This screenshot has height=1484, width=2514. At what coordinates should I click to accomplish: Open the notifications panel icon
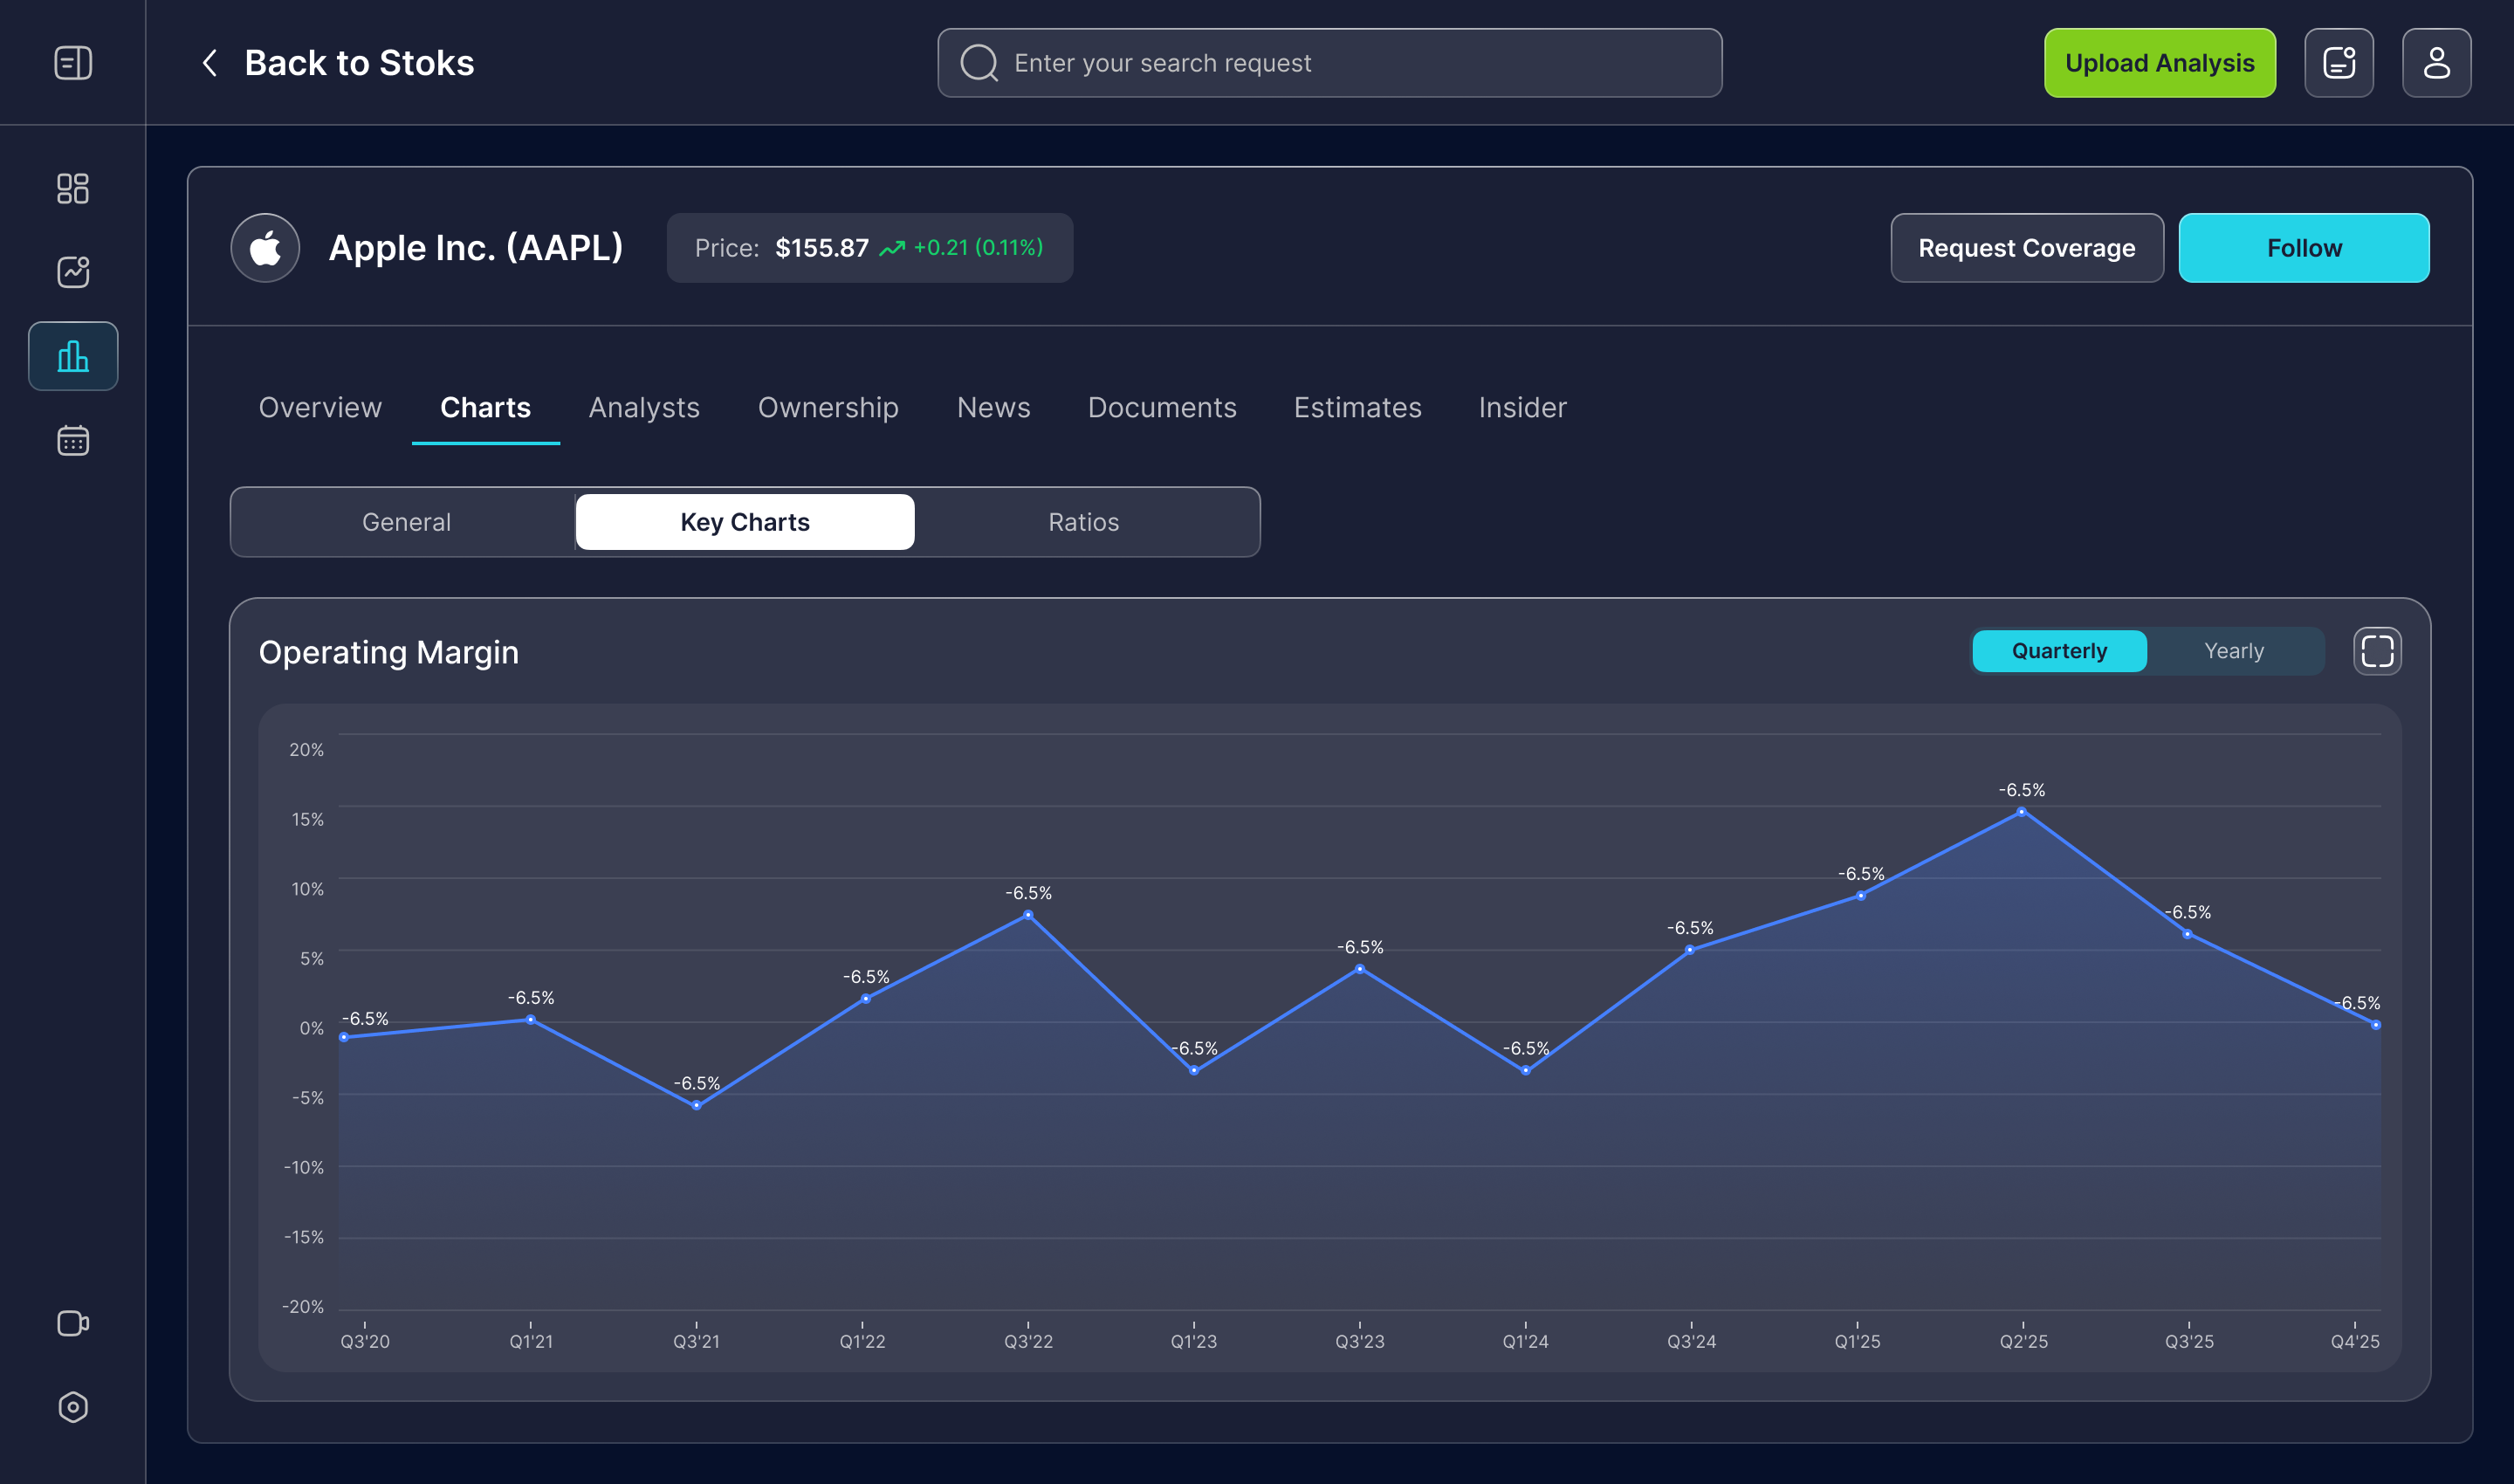point(2339,62)
